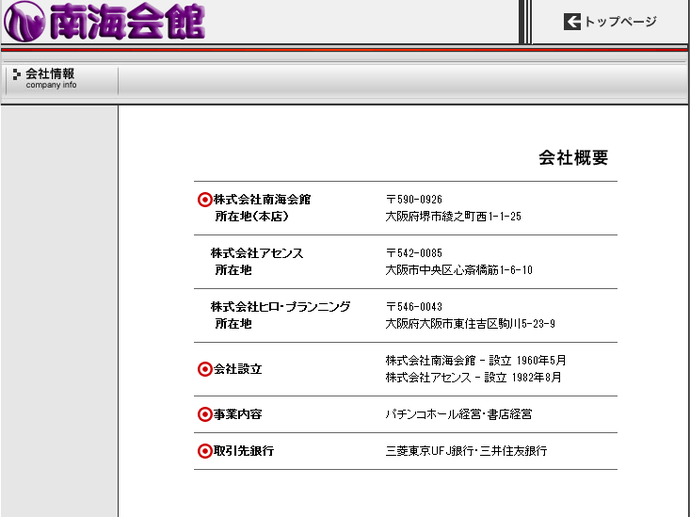Click 三菱東京UFJ銀行・三井住友銀行 text
This screenshot has height=517, width=690.
pyautogui.click(x=466, y=451)
